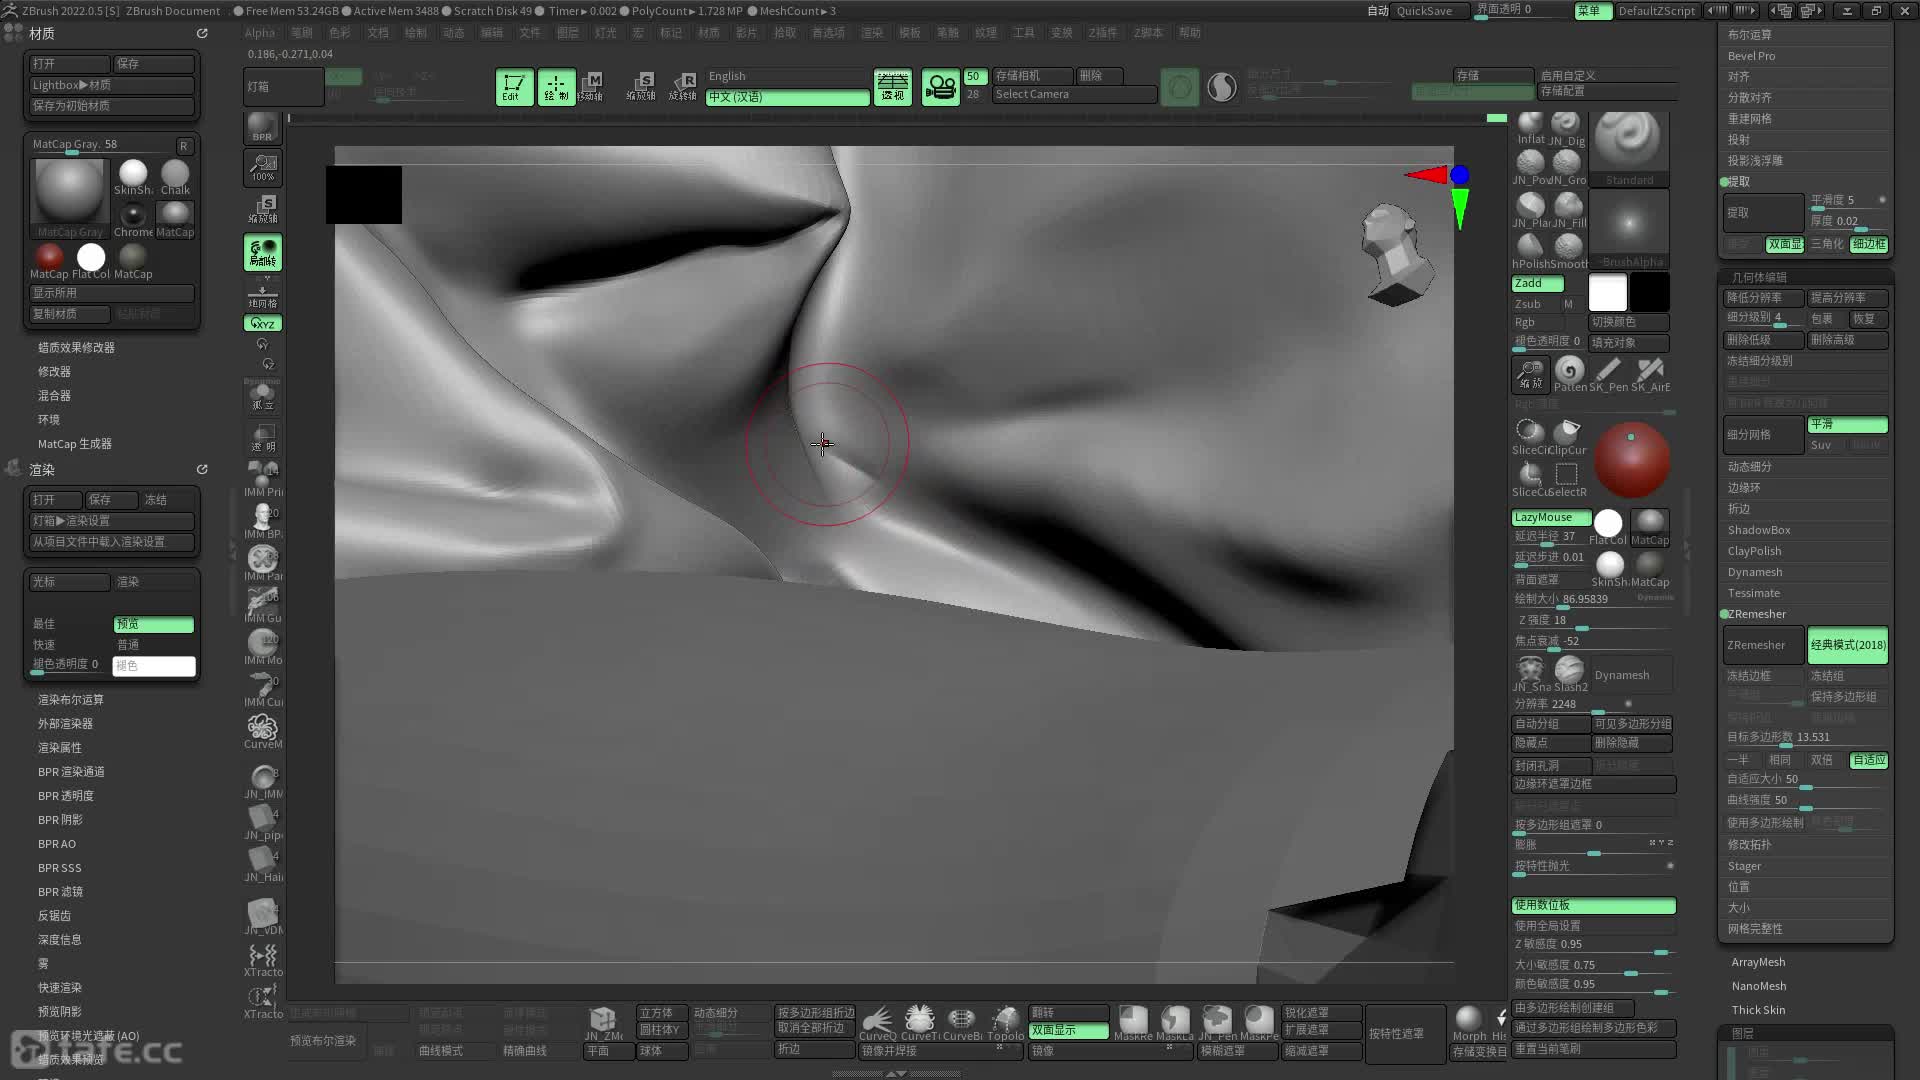
Task: Select the SelectRect brush icon
Action: pos(1568,478)
